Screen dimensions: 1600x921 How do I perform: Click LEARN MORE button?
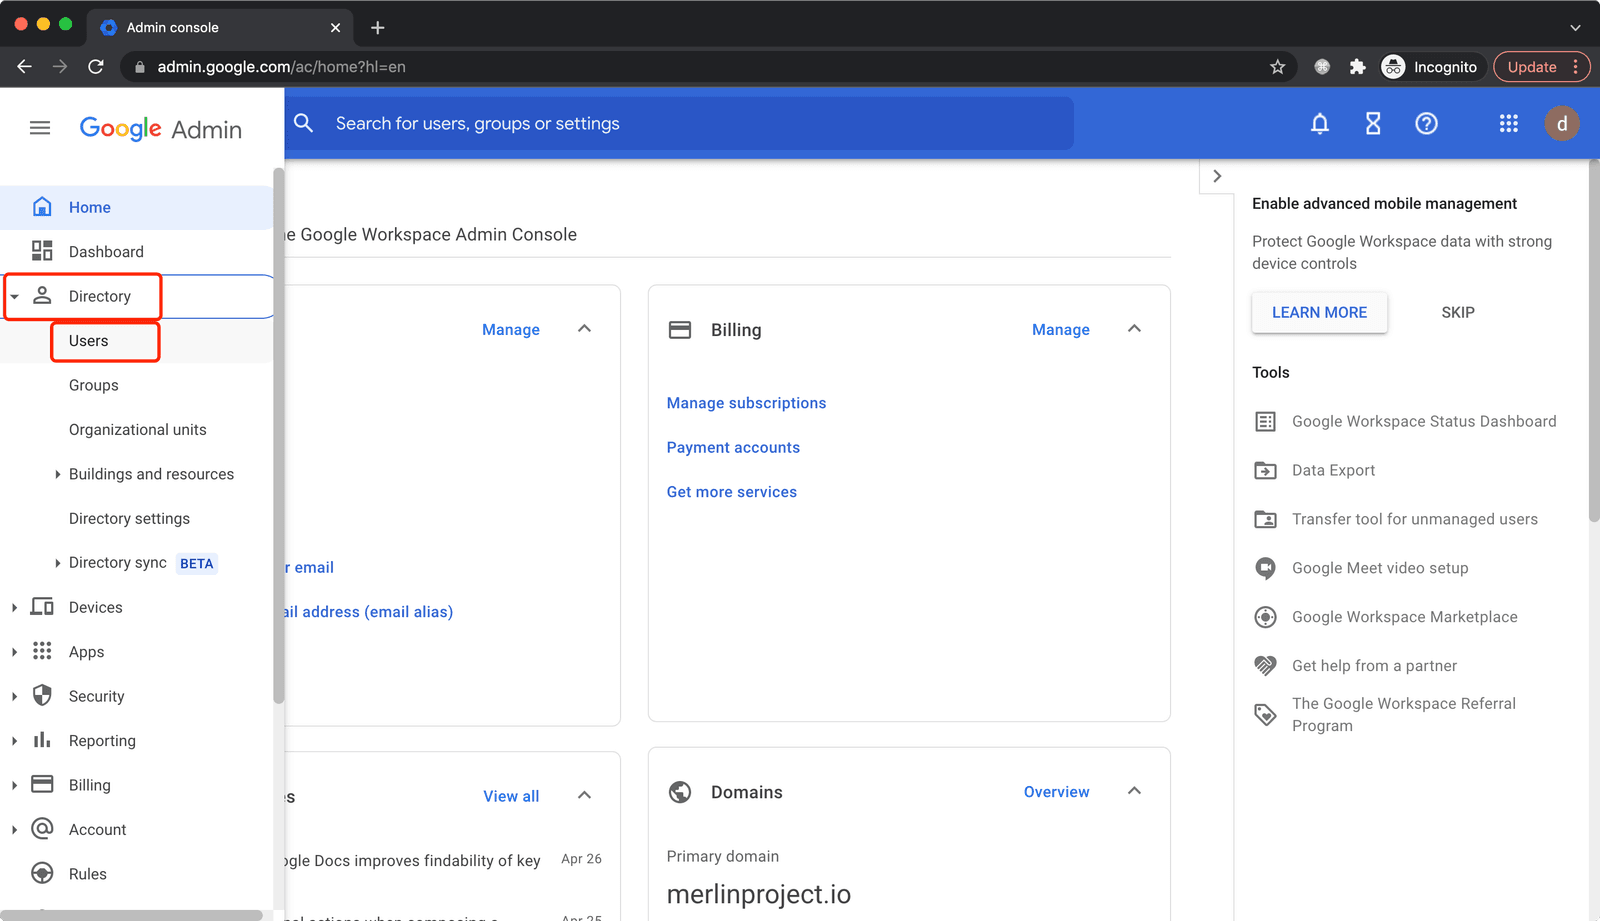click(1319, 312)
